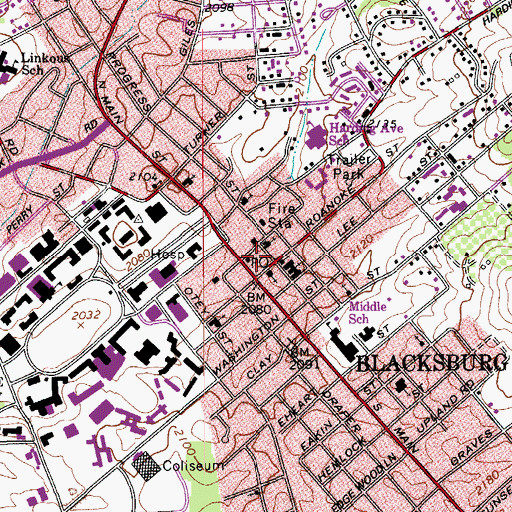Image resolution: width=512 pixels, height=512 pixels.
Task: Click the GRAVES street label
Action: point(471,447)
